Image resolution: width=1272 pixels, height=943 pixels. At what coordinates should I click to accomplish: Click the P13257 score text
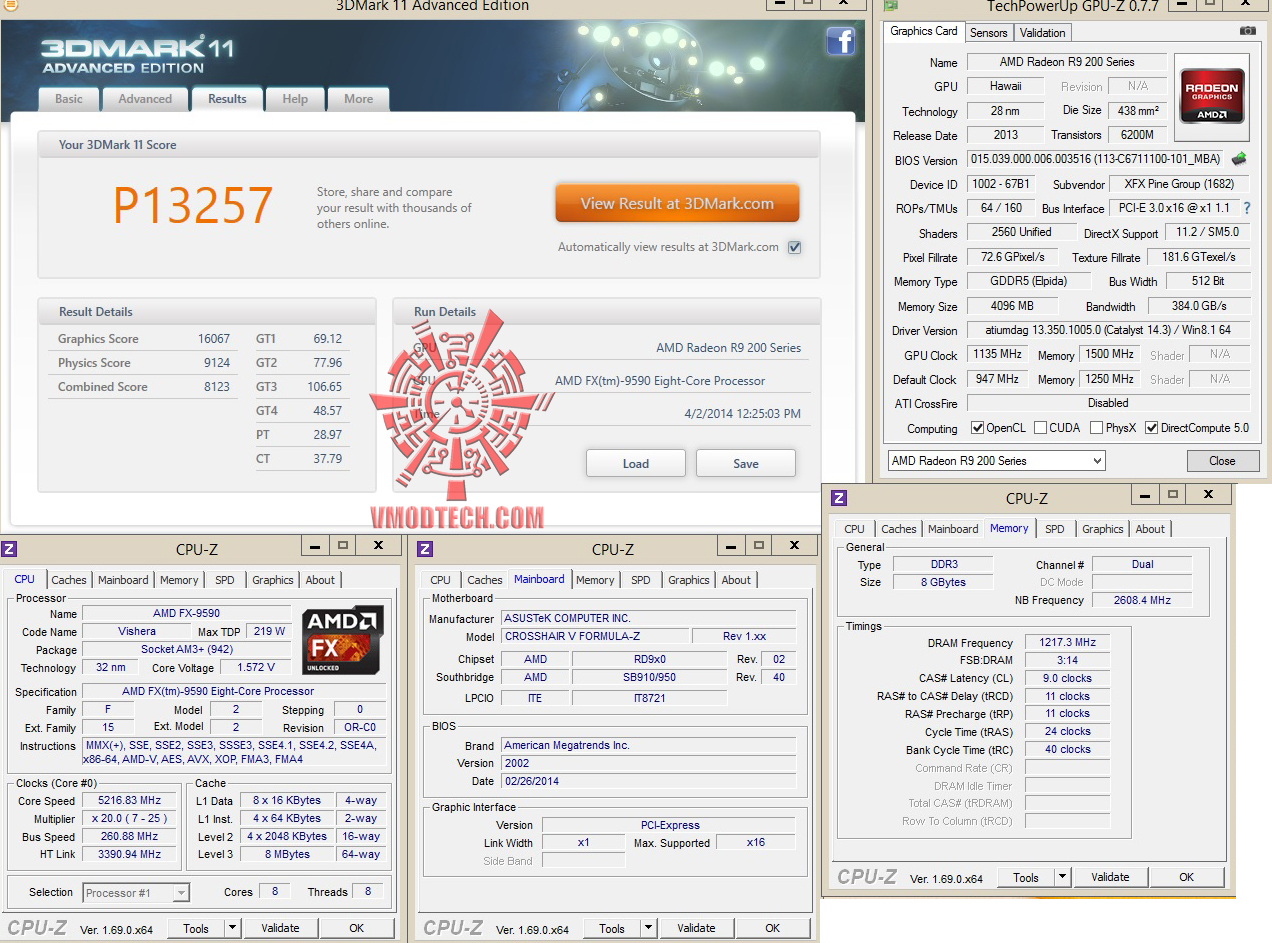(x=193, y=206)
